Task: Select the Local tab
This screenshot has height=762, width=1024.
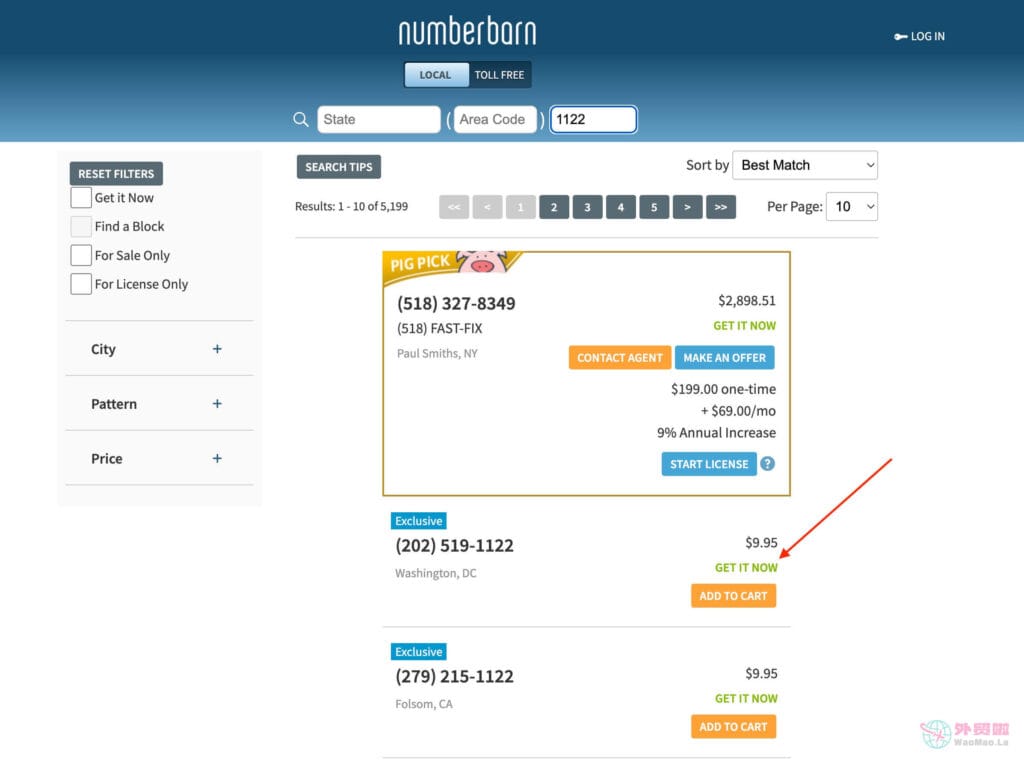Action: pos(435,75)
